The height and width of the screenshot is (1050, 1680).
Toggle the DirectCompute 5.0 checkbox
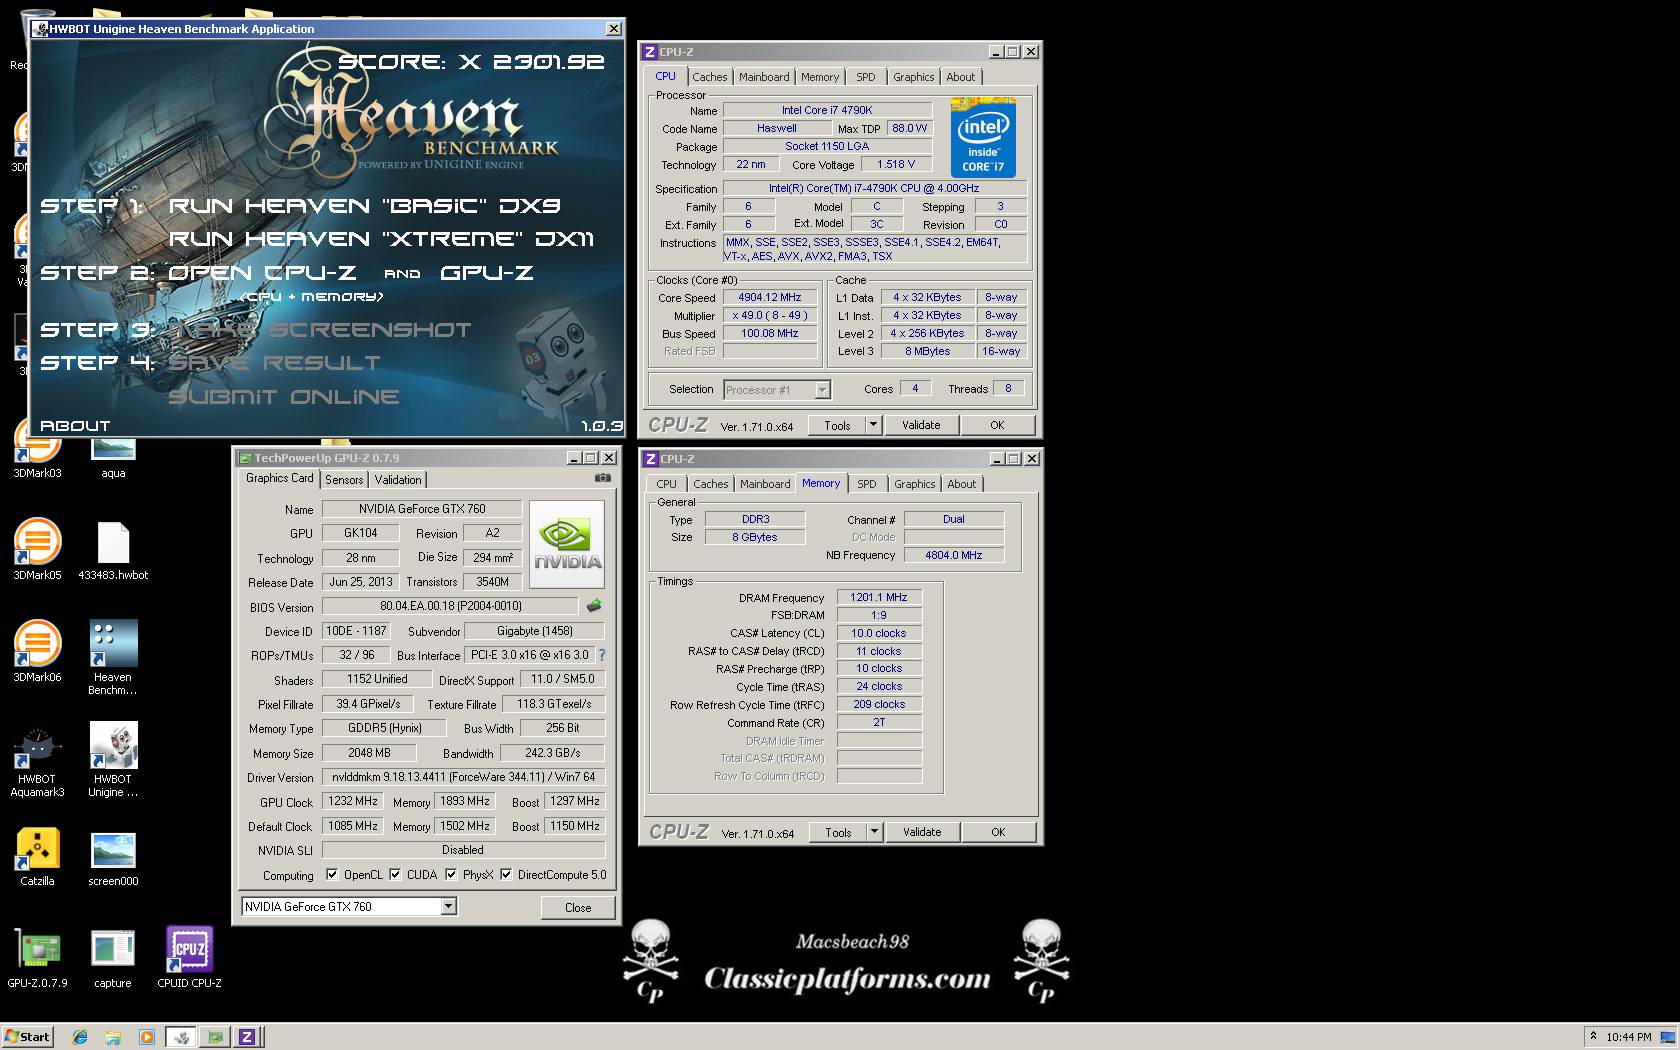(x=506, y=875)
